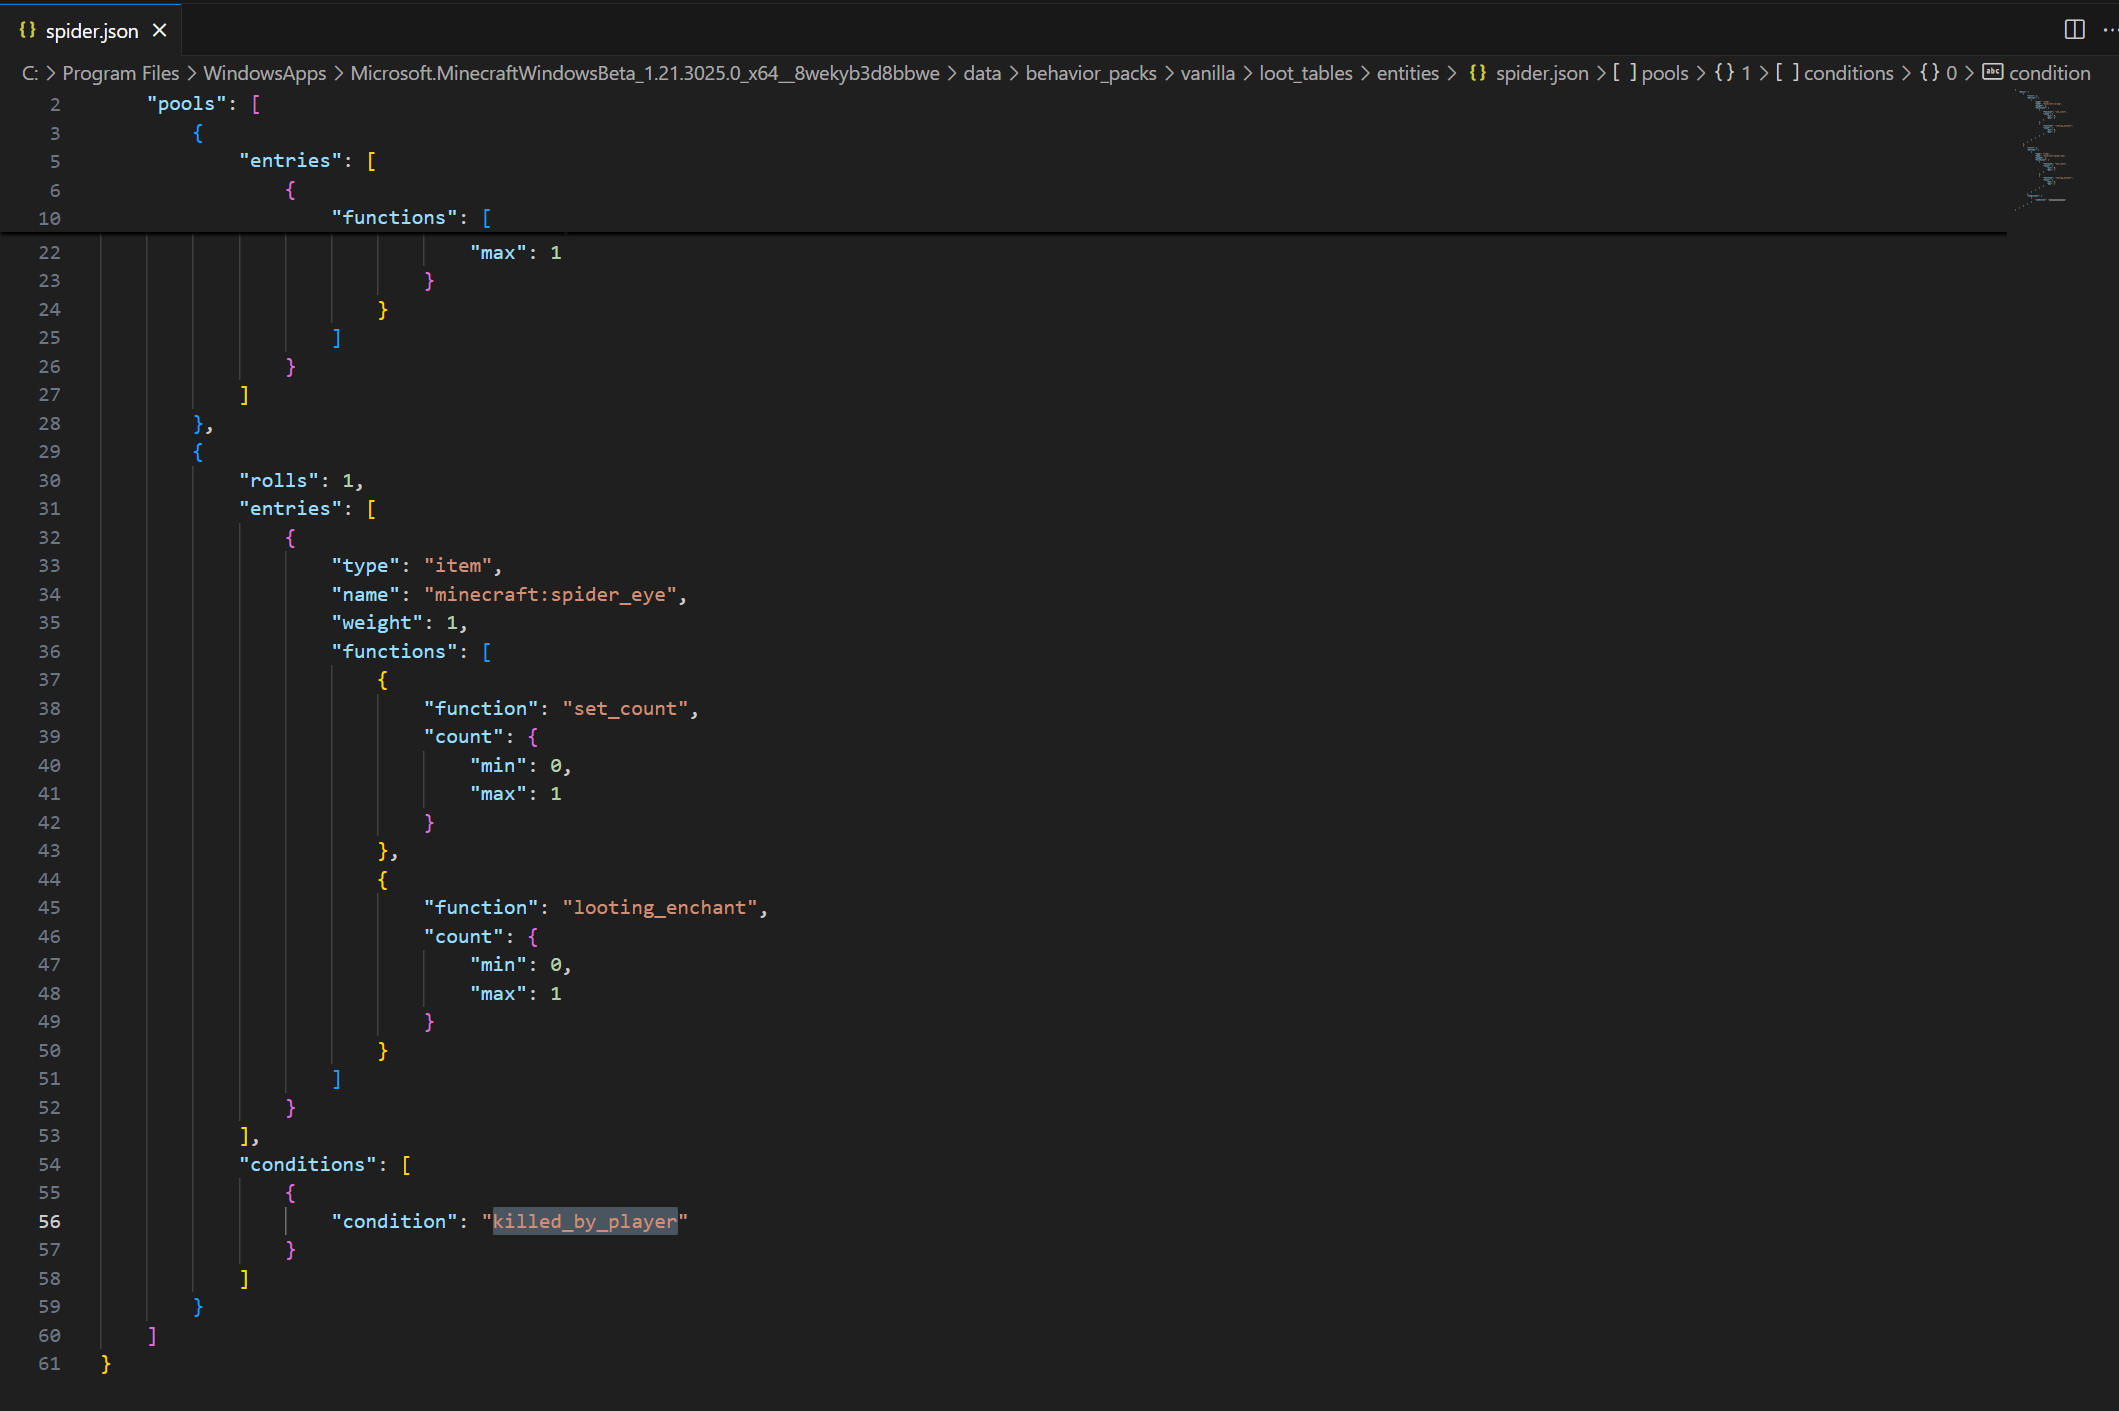Image resolution: width=2119 pixels, height=1411 pixels.
Task: Click the pools array icon in breadcrumb
Action: click(x=1624, y=73)
